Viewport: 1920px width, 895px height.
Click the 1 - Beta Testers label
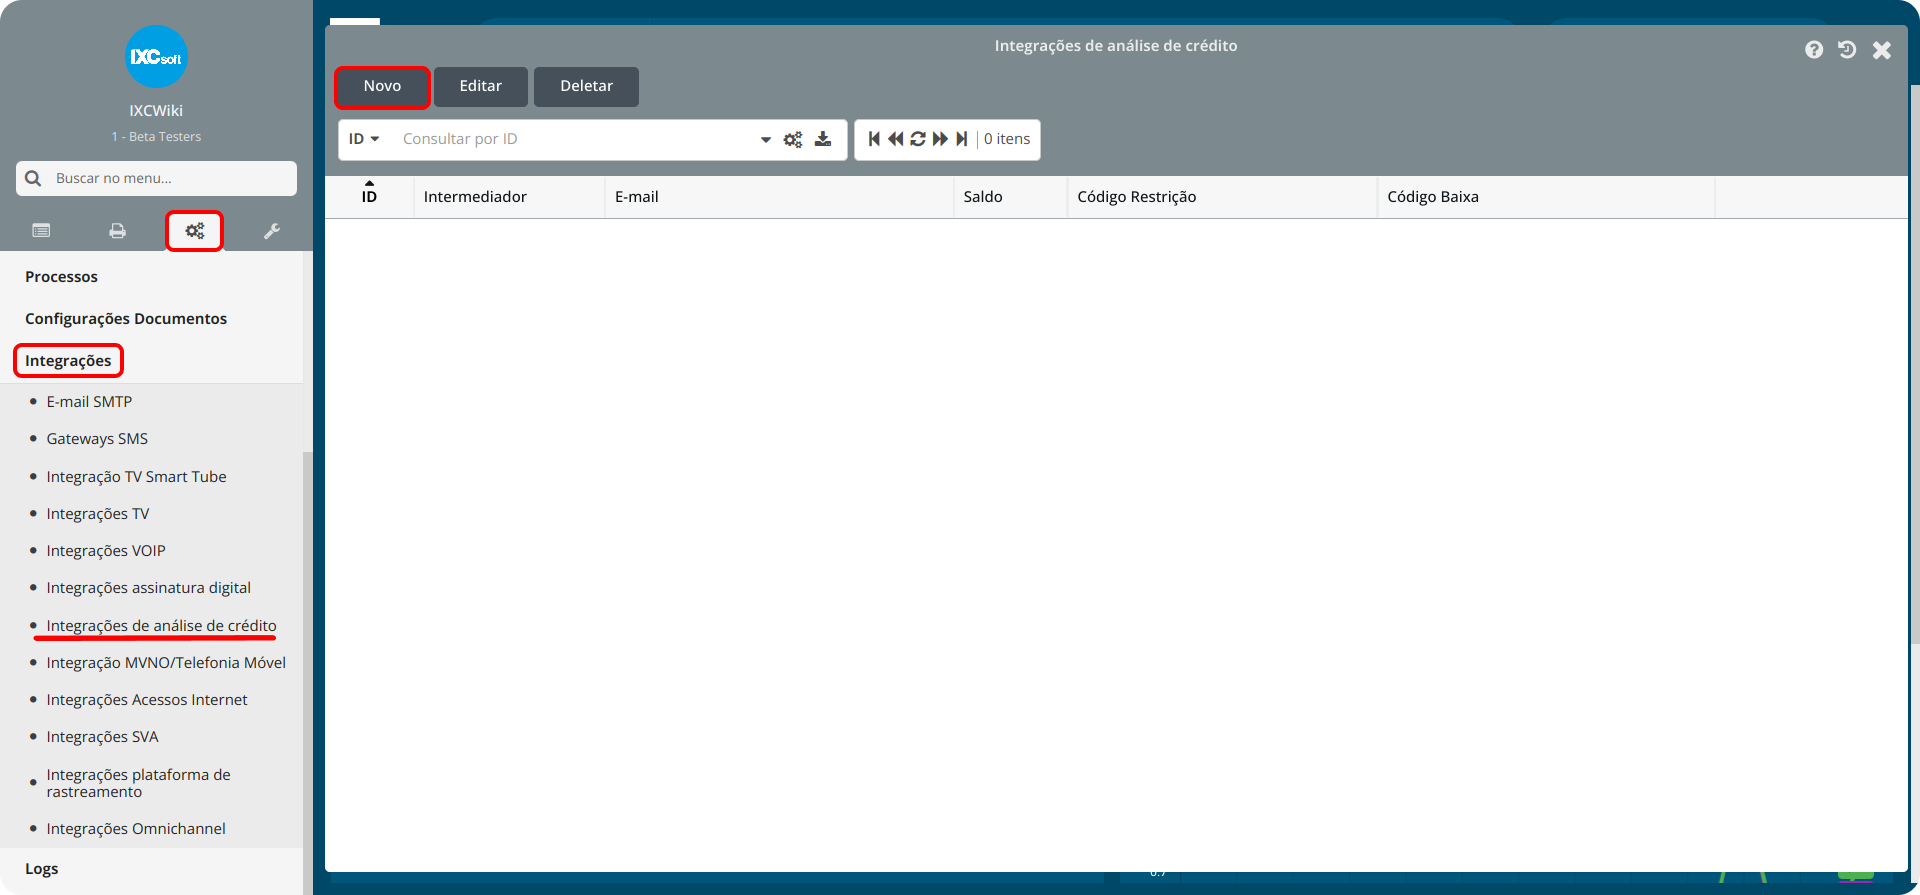click(156, 137)
